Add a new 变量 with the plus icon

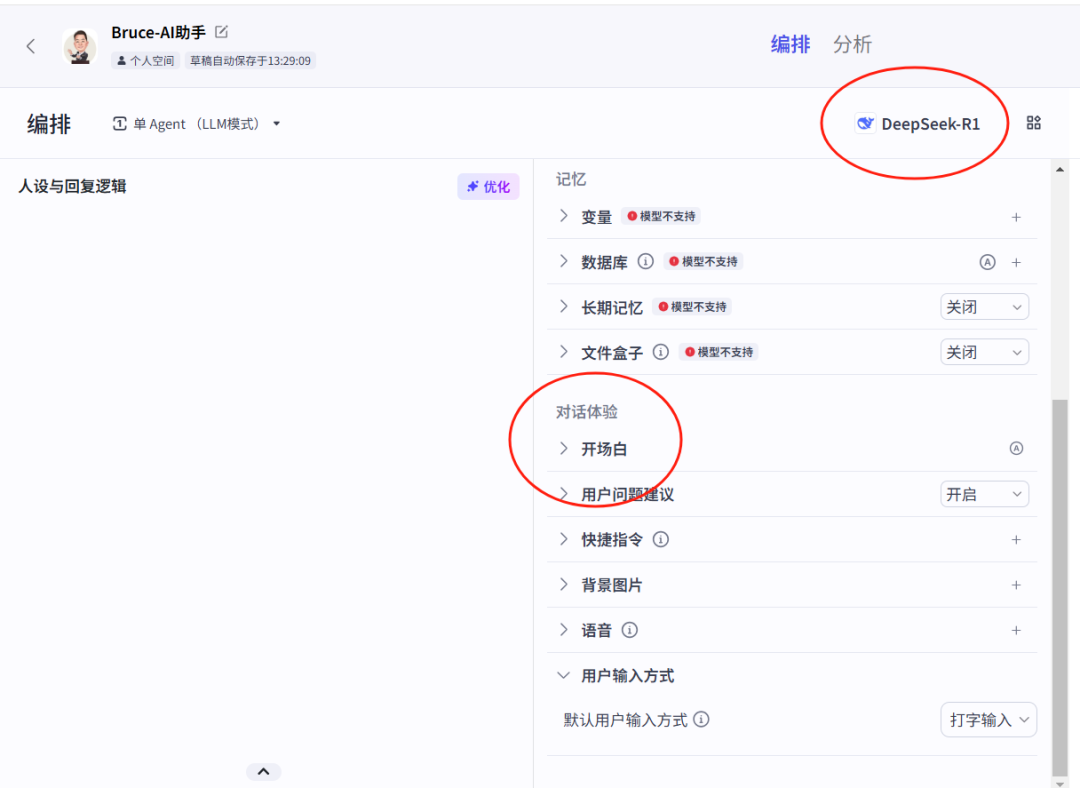point(1016,217)
